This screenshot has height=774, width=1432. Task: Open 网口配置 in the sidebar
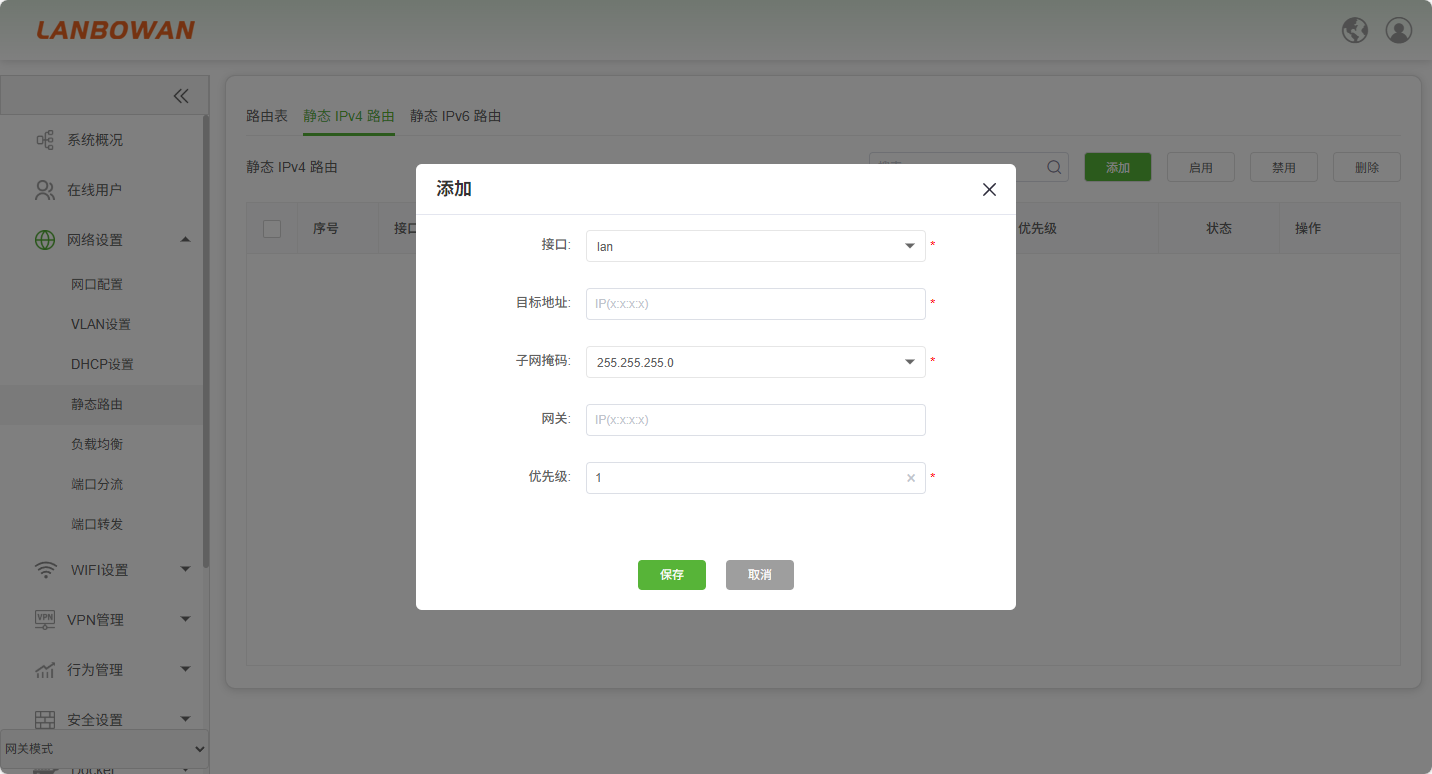coord(97,285)
